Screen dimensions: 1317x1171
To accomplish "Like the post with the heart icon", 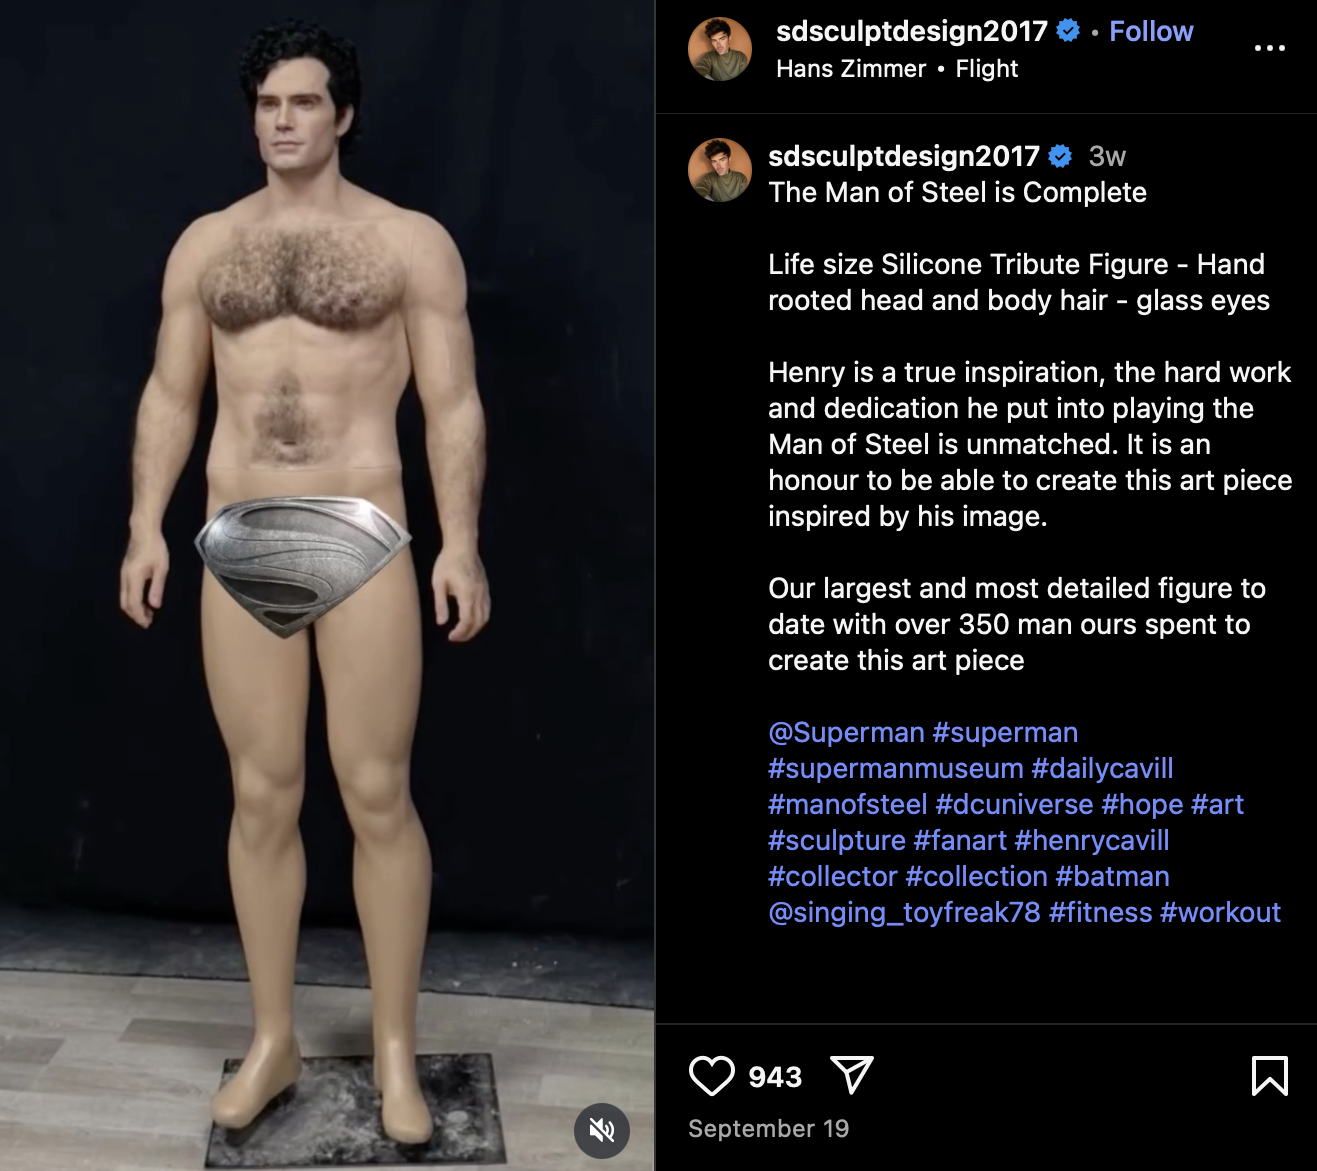I will 711,1076.
